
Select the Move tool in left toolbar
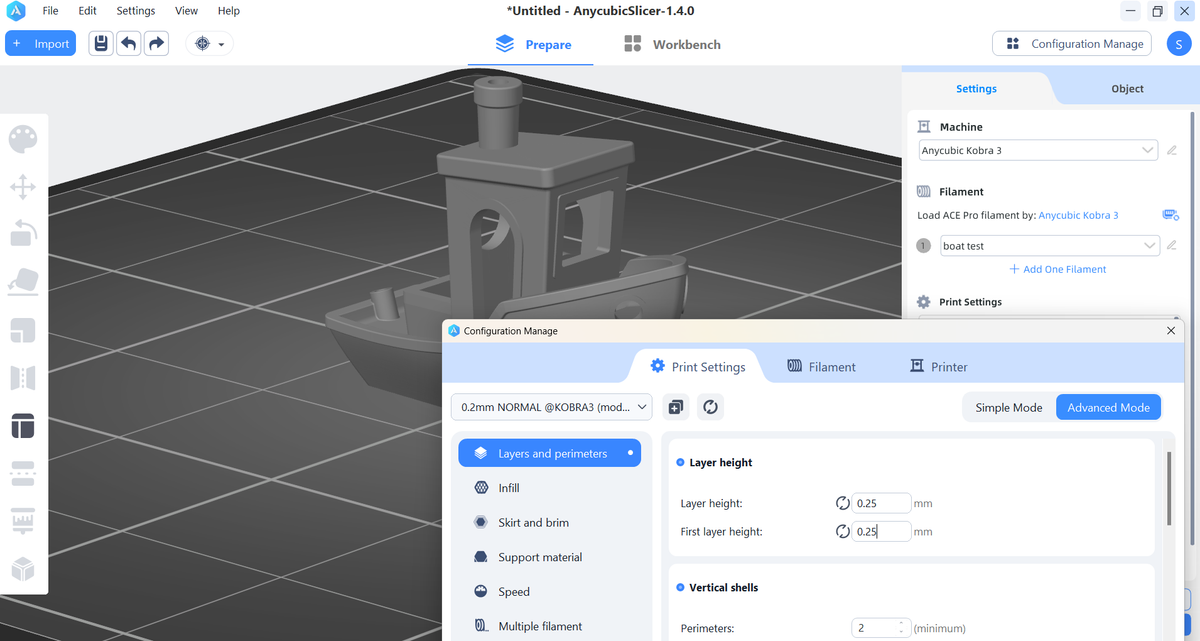click(x=23, y=187)
